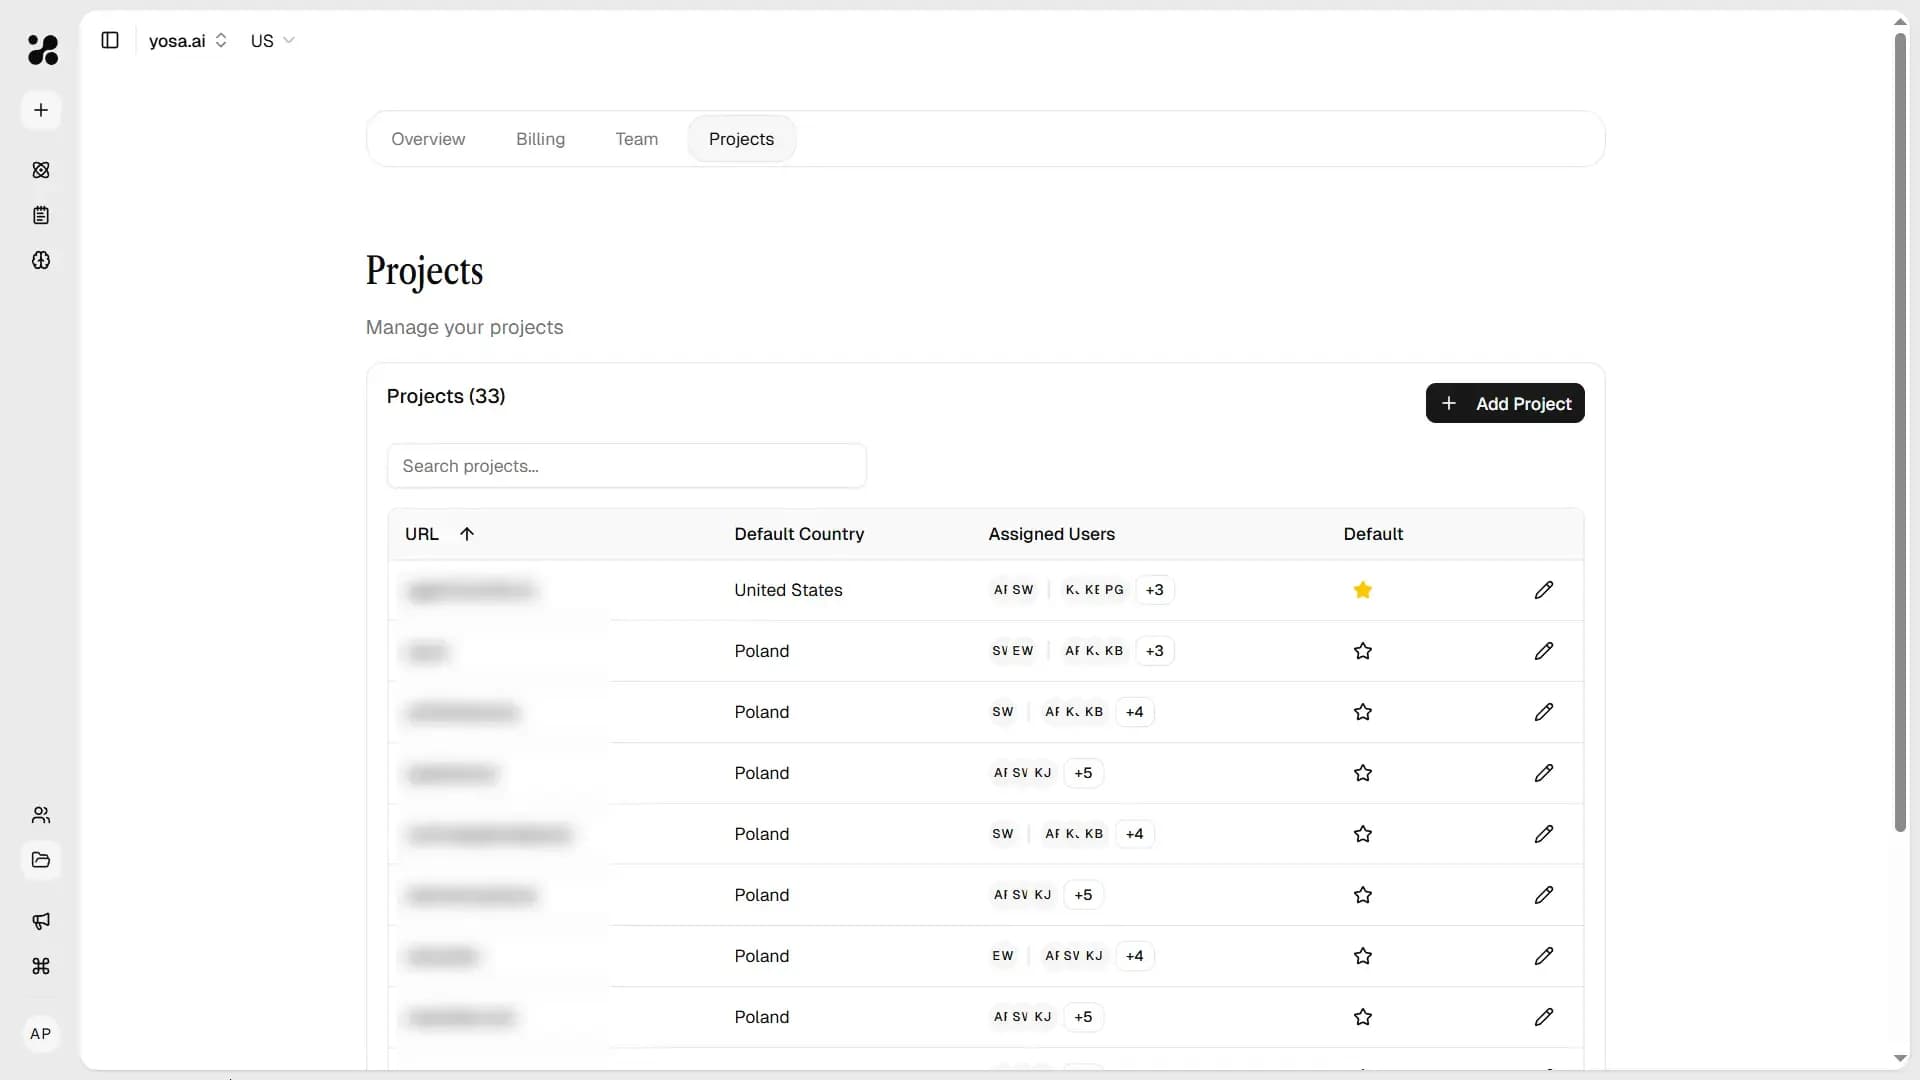
Task: Expand the +5 assigned users badge
Action: pos(1084,773)
